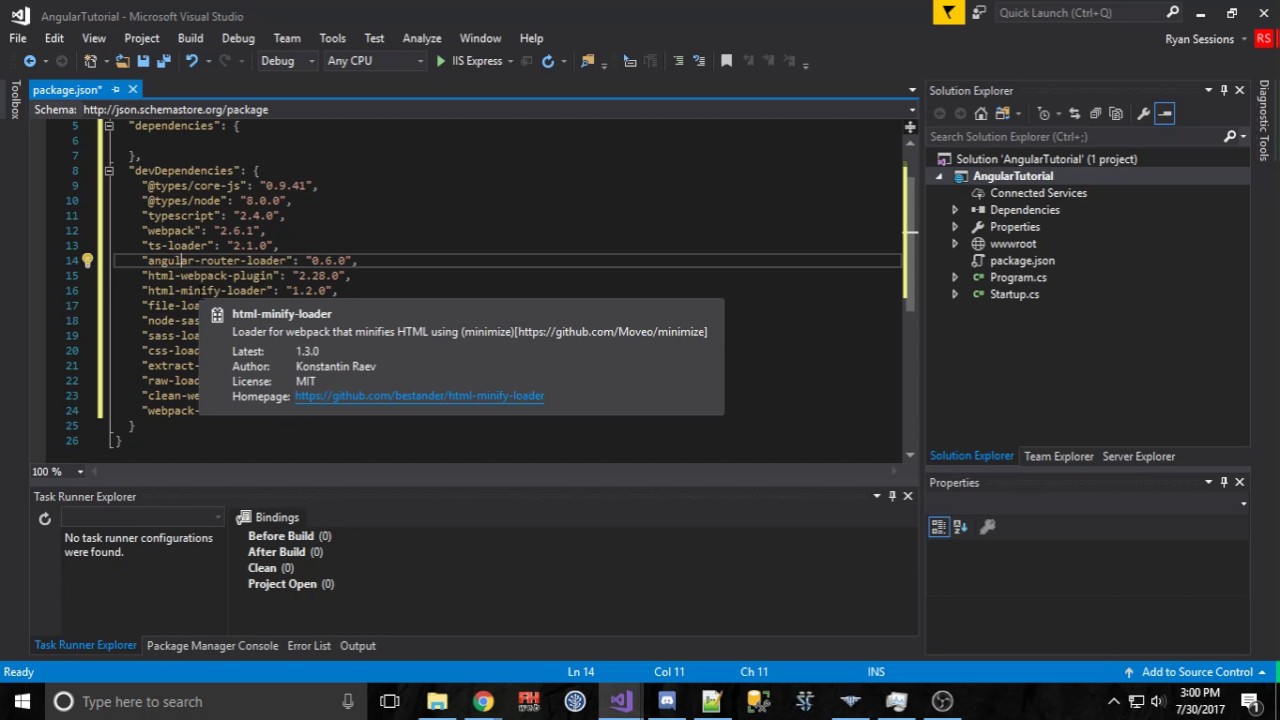The height and width of the screenshot is (720, 1280).
Task: Open the File menu
Action: pyautogui.click(x=18, y=38)
